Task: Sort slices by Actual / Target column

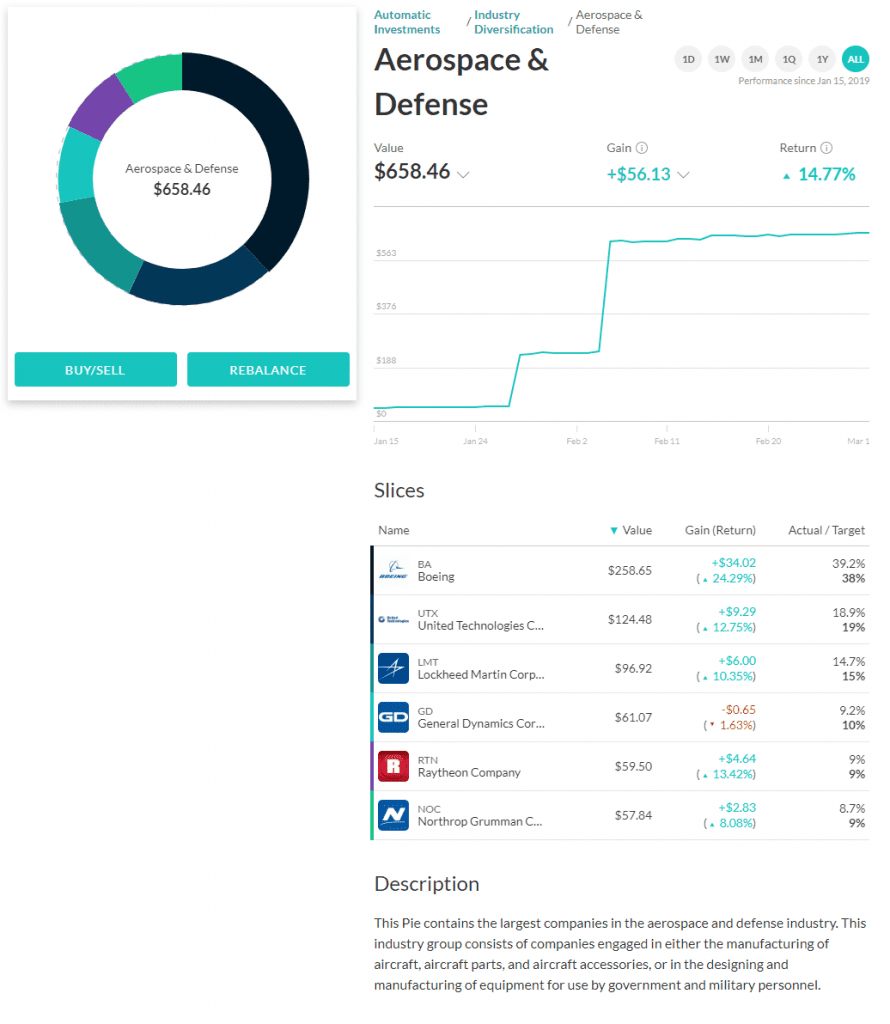Action: [826, 530]
